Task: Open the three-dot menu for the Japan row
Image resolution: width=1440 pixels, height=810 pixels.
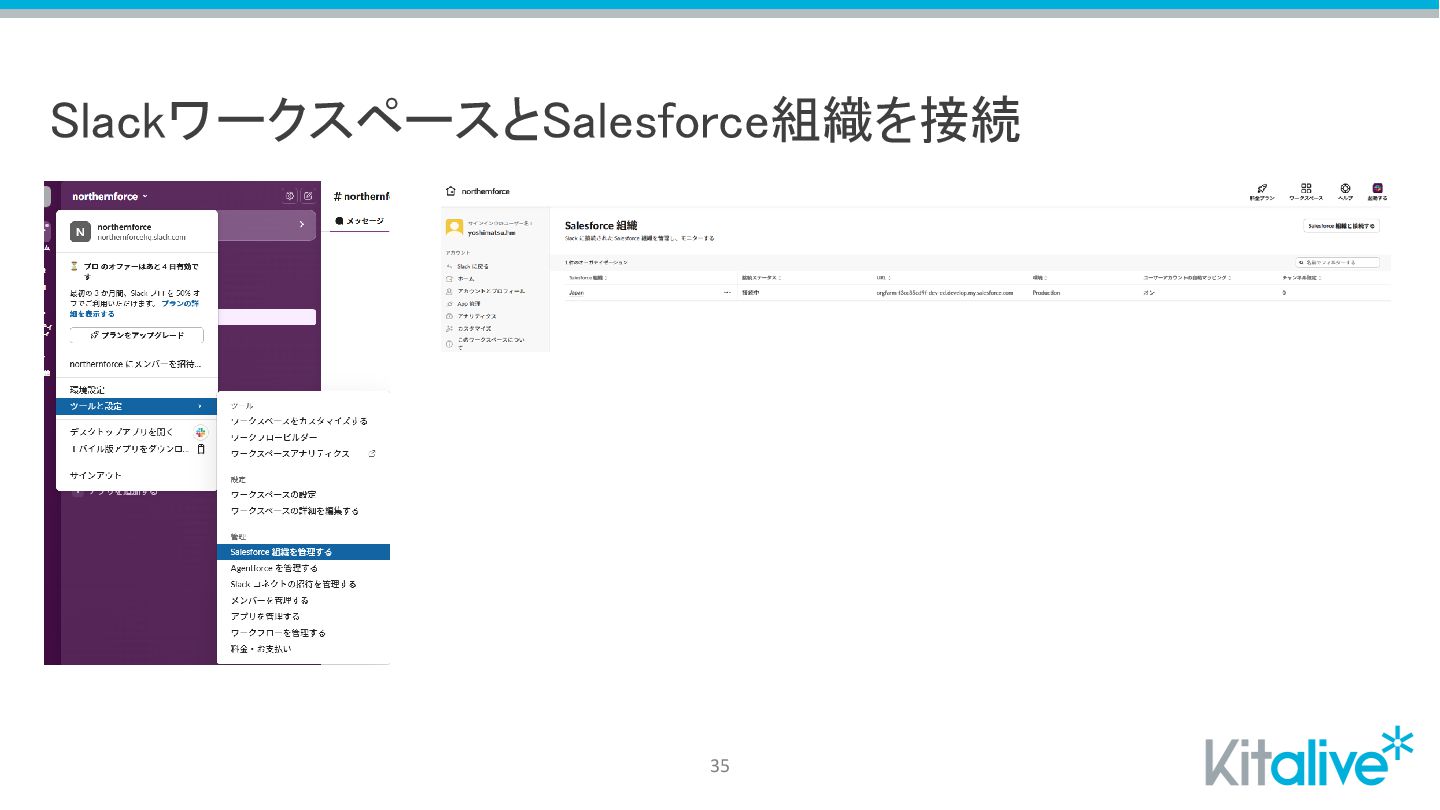Action: pyautogui.click(x=727, y=293)
